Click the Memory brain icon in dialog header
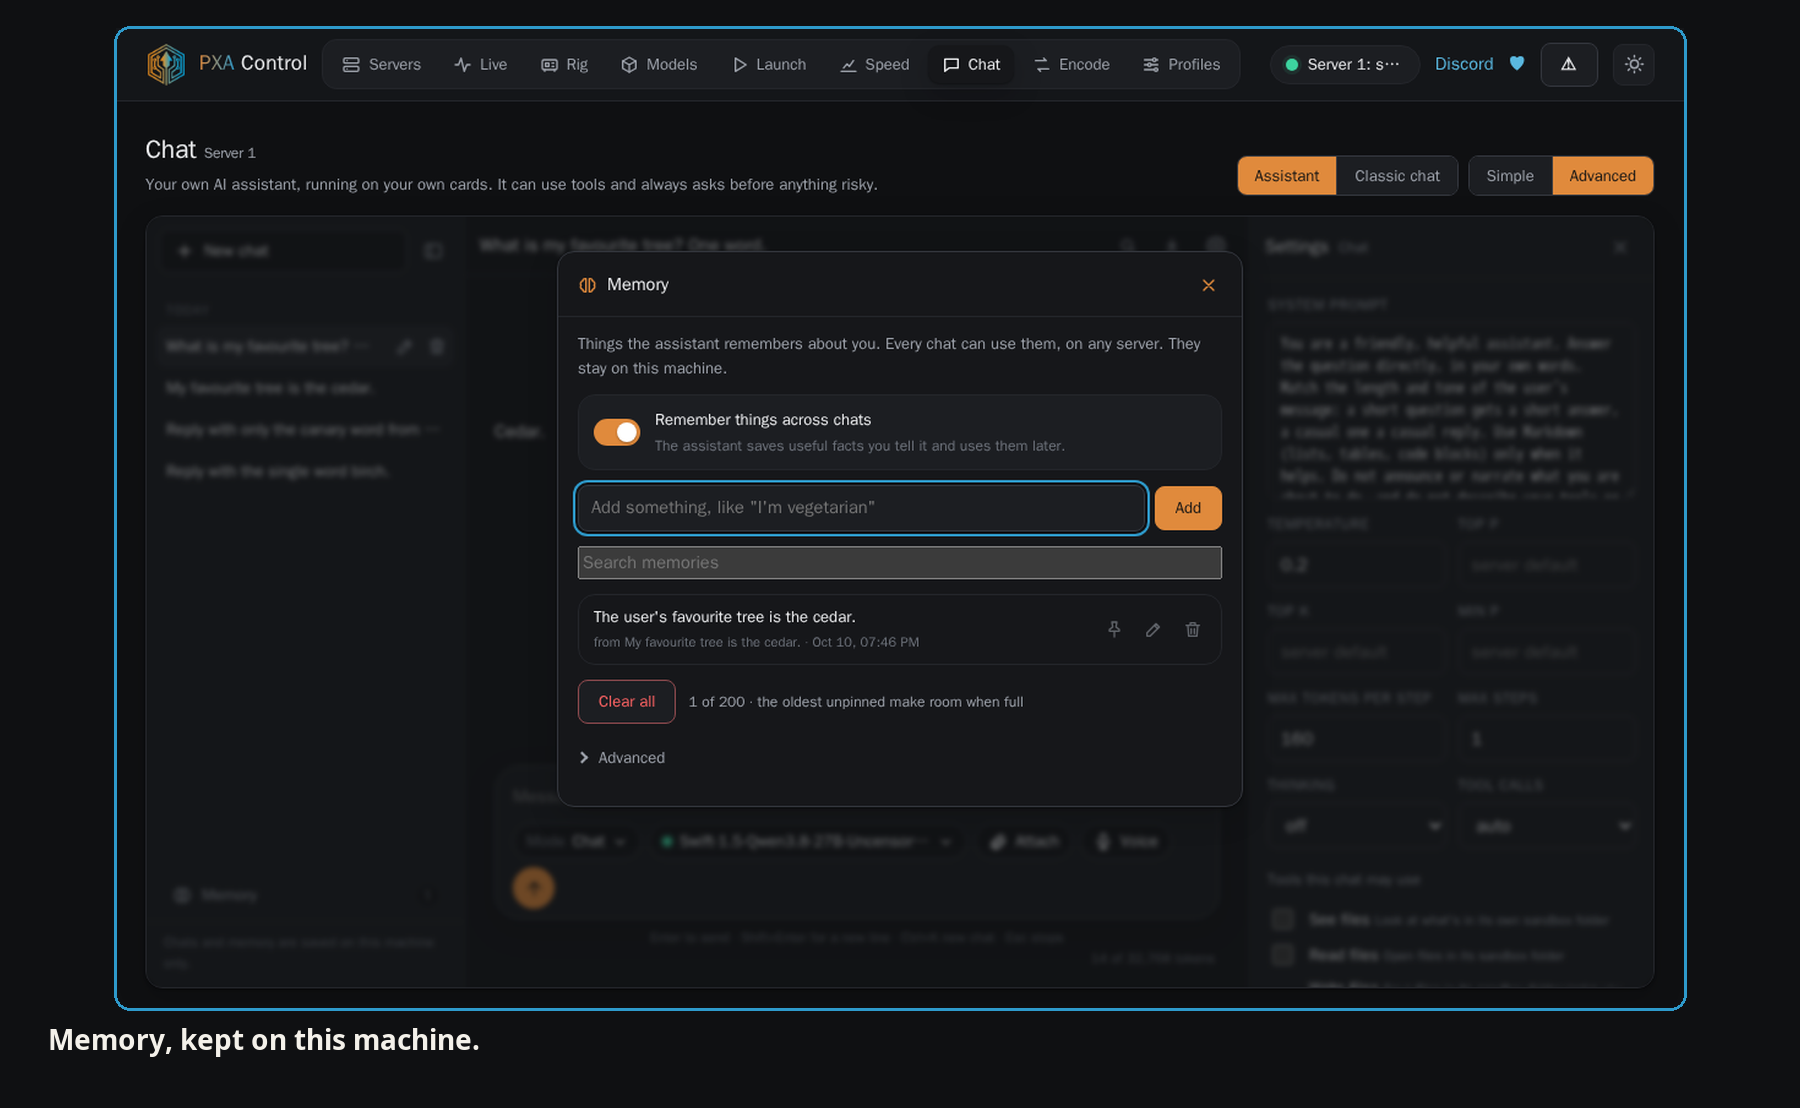The image size is (1800, 1108). click(x=588, y=285)
